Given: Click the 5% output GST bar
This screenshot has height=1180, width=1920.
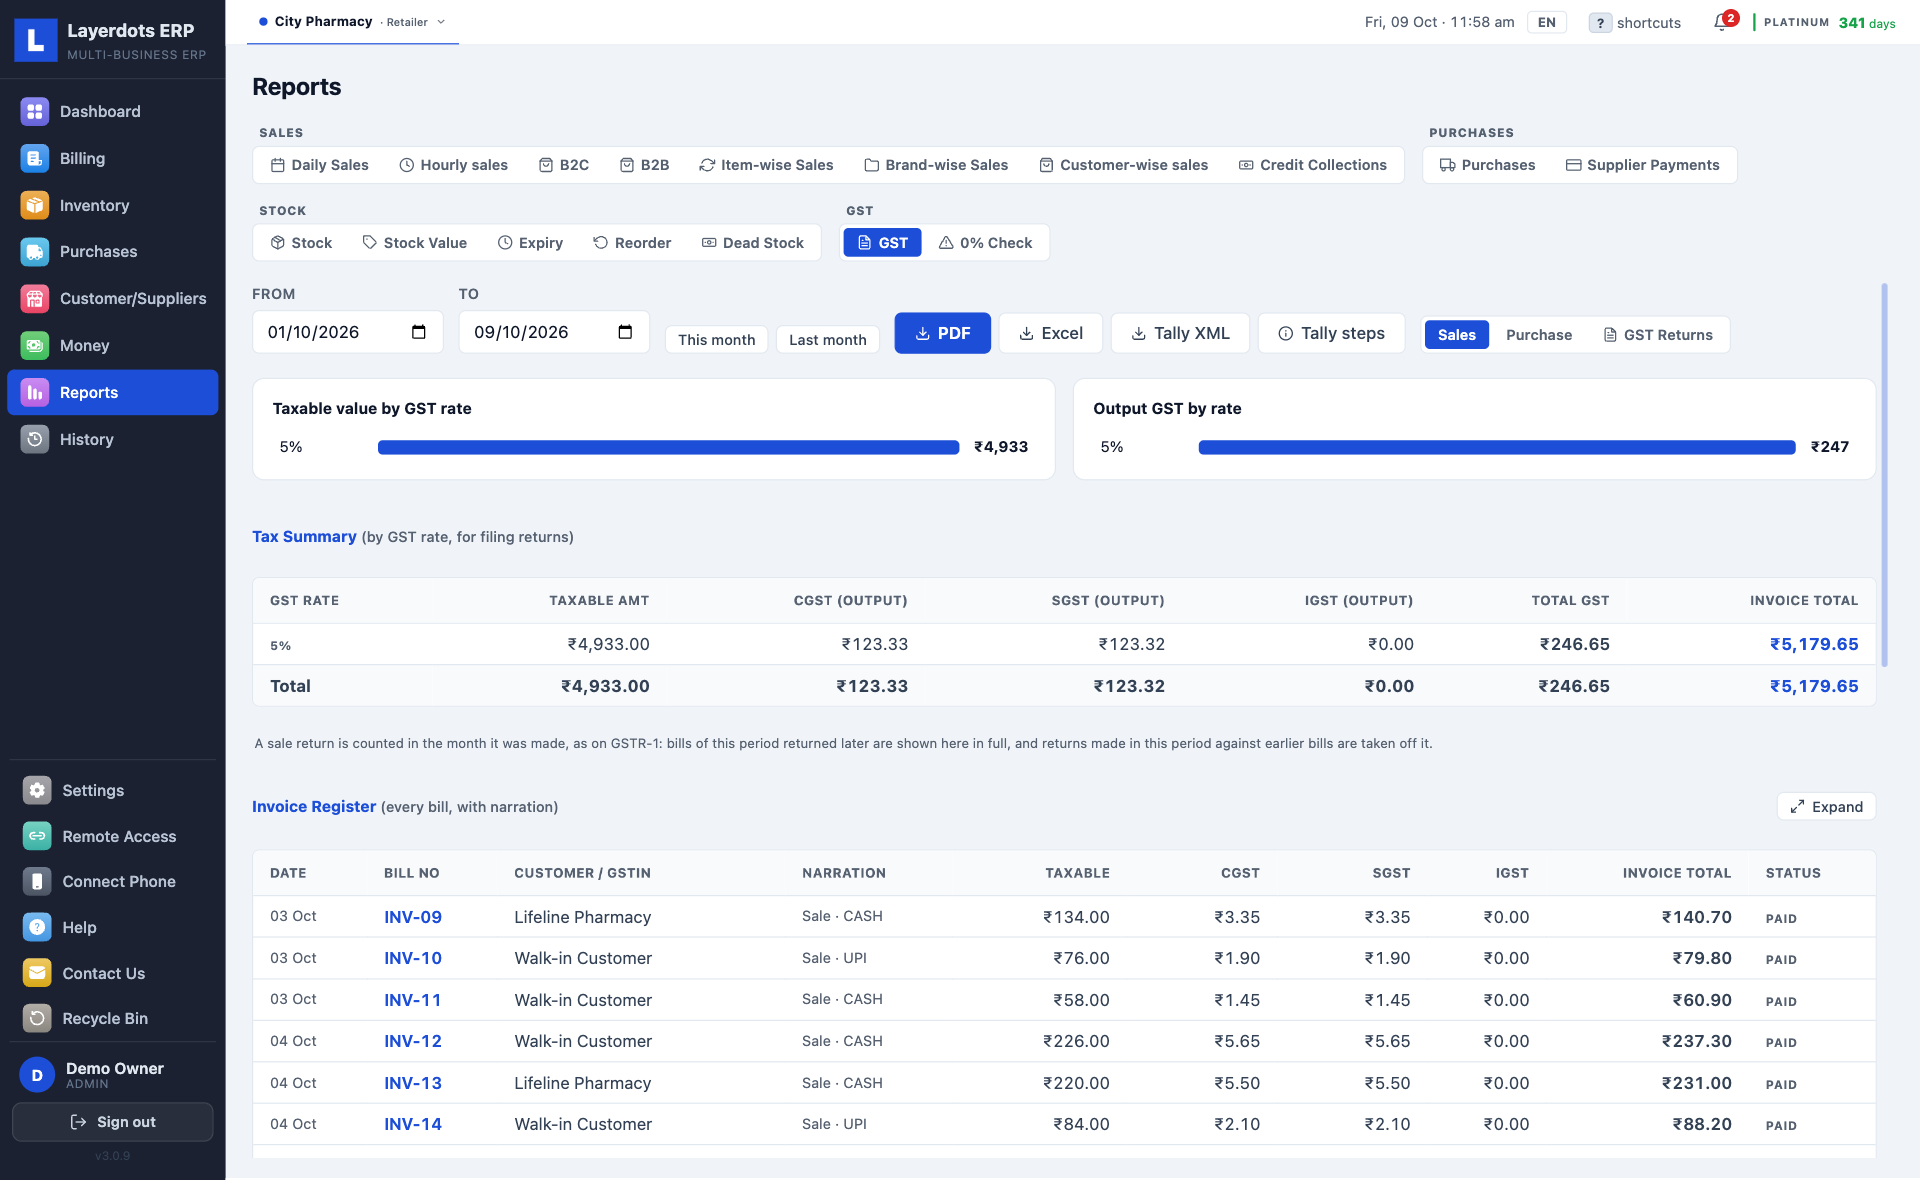Looking at the screenshot, I should (x=1496, y=447).
